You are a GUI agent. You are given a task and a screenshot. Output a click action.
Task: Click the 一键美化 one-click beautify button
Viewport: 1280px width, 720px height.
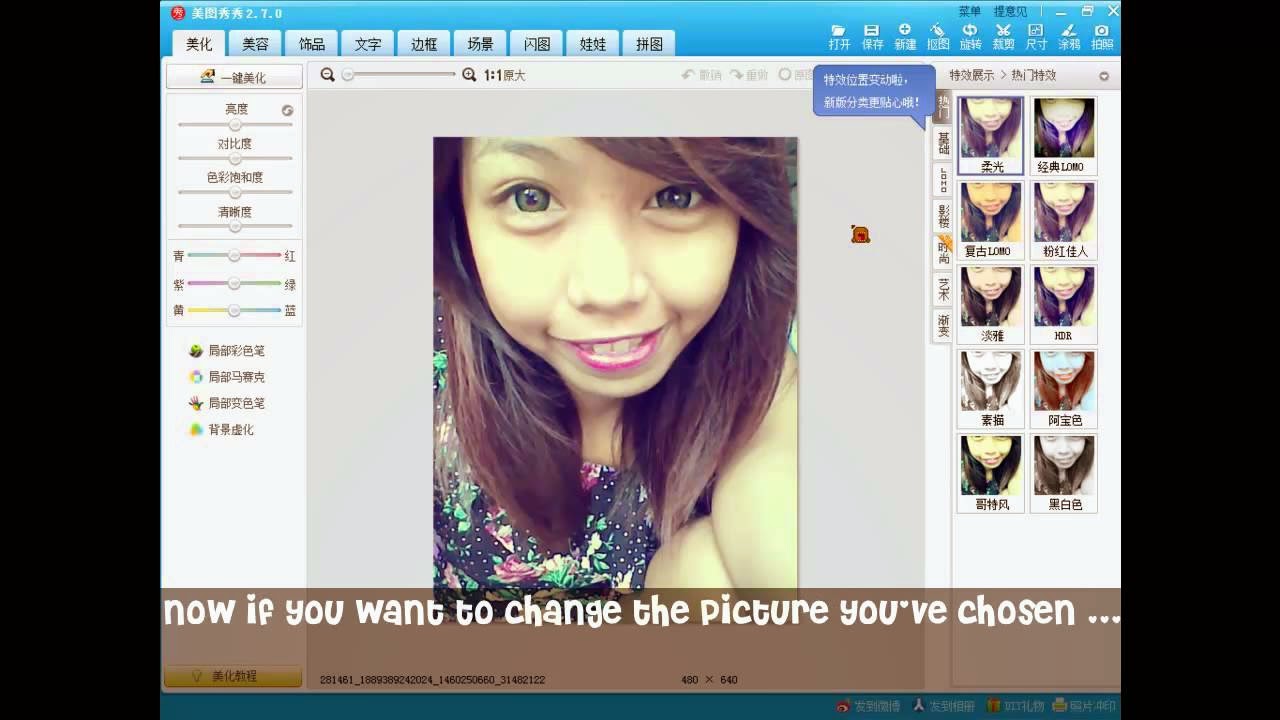click(235, 76)
